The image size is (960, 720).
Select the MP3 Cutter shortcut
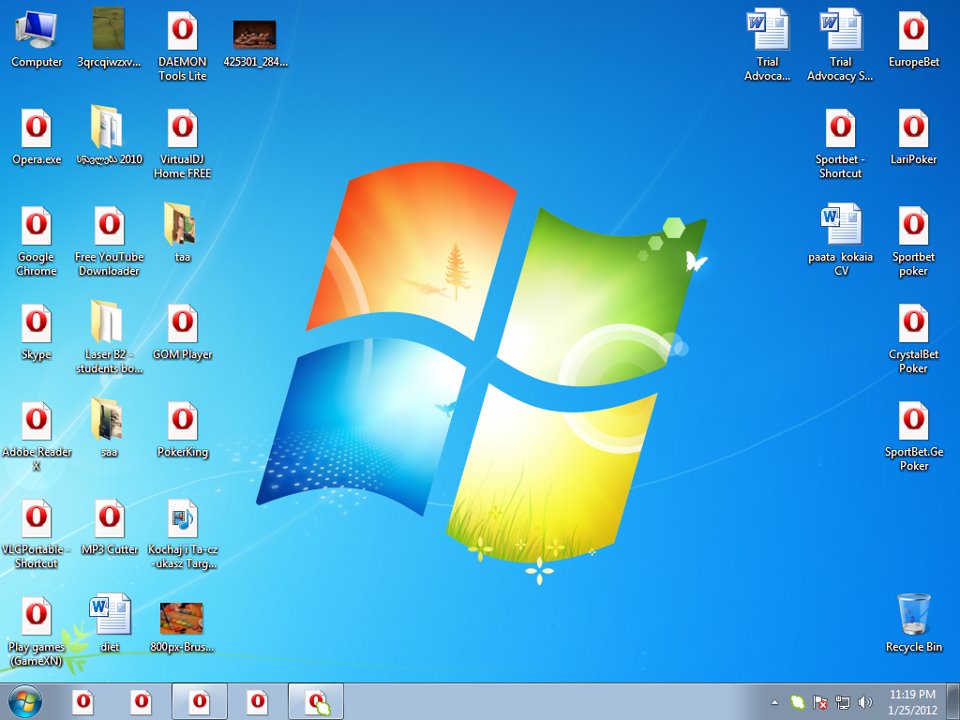click(109, 519)
